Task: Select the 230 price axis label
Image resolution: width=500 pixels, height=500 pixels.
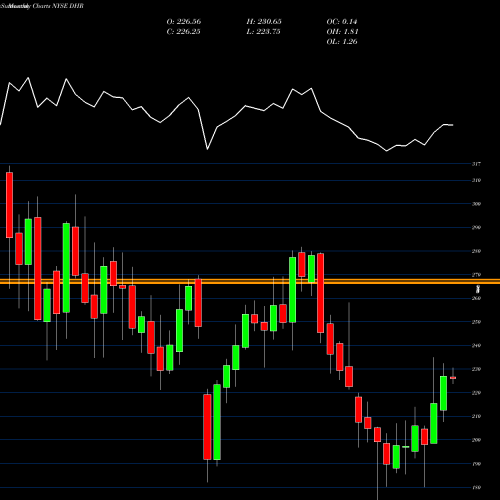Action: tap(476, 369)
